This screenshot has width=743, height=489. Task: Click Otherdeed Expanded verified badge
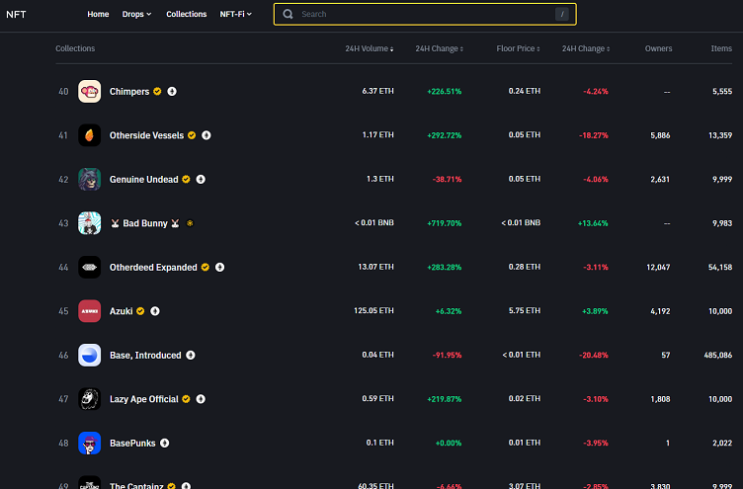pyautogui.click(x=205, y=267)
